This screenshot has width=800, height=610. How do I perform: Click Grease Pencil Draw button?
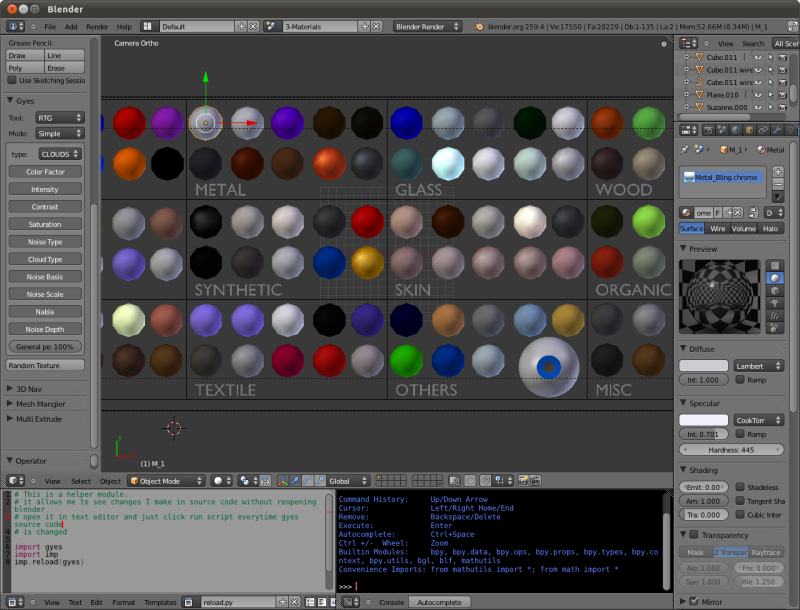coord(25,55)
